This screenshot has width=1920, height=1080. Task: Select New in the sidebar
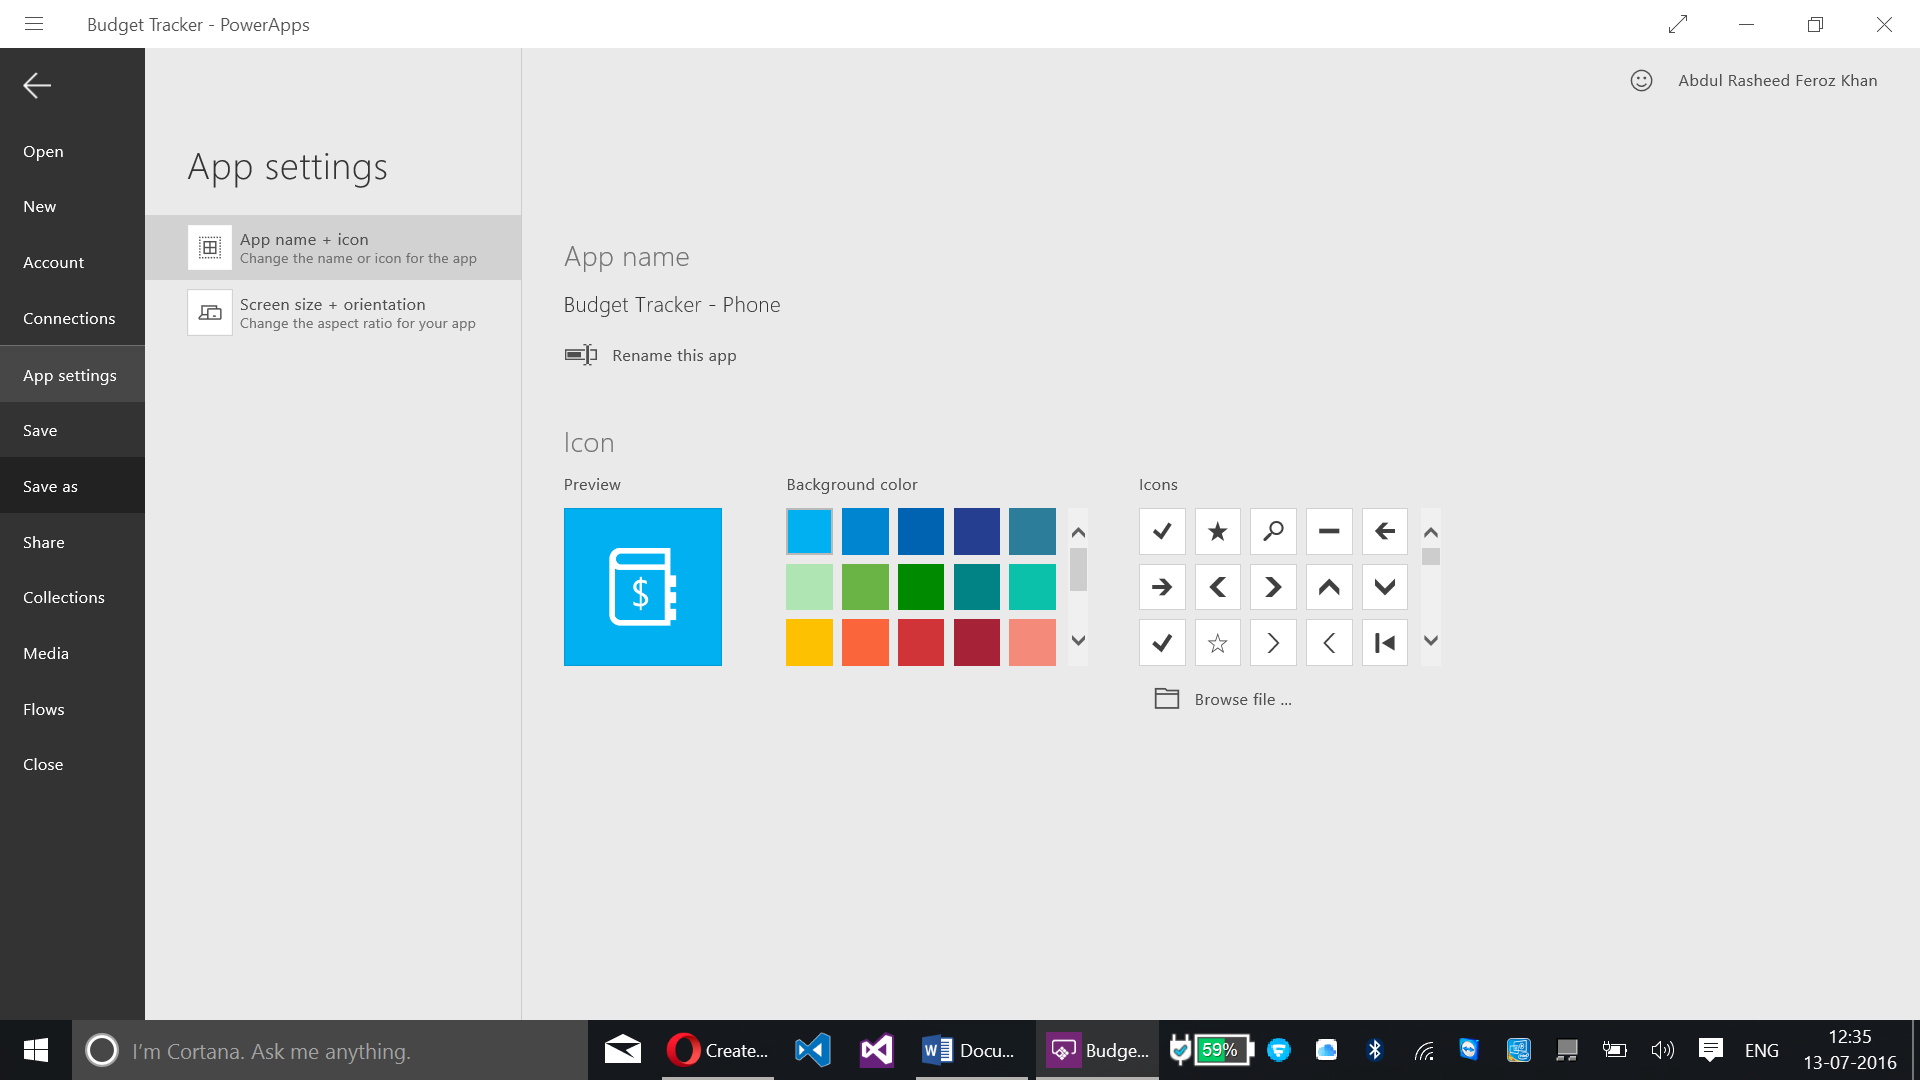click(x=72, y=206)
